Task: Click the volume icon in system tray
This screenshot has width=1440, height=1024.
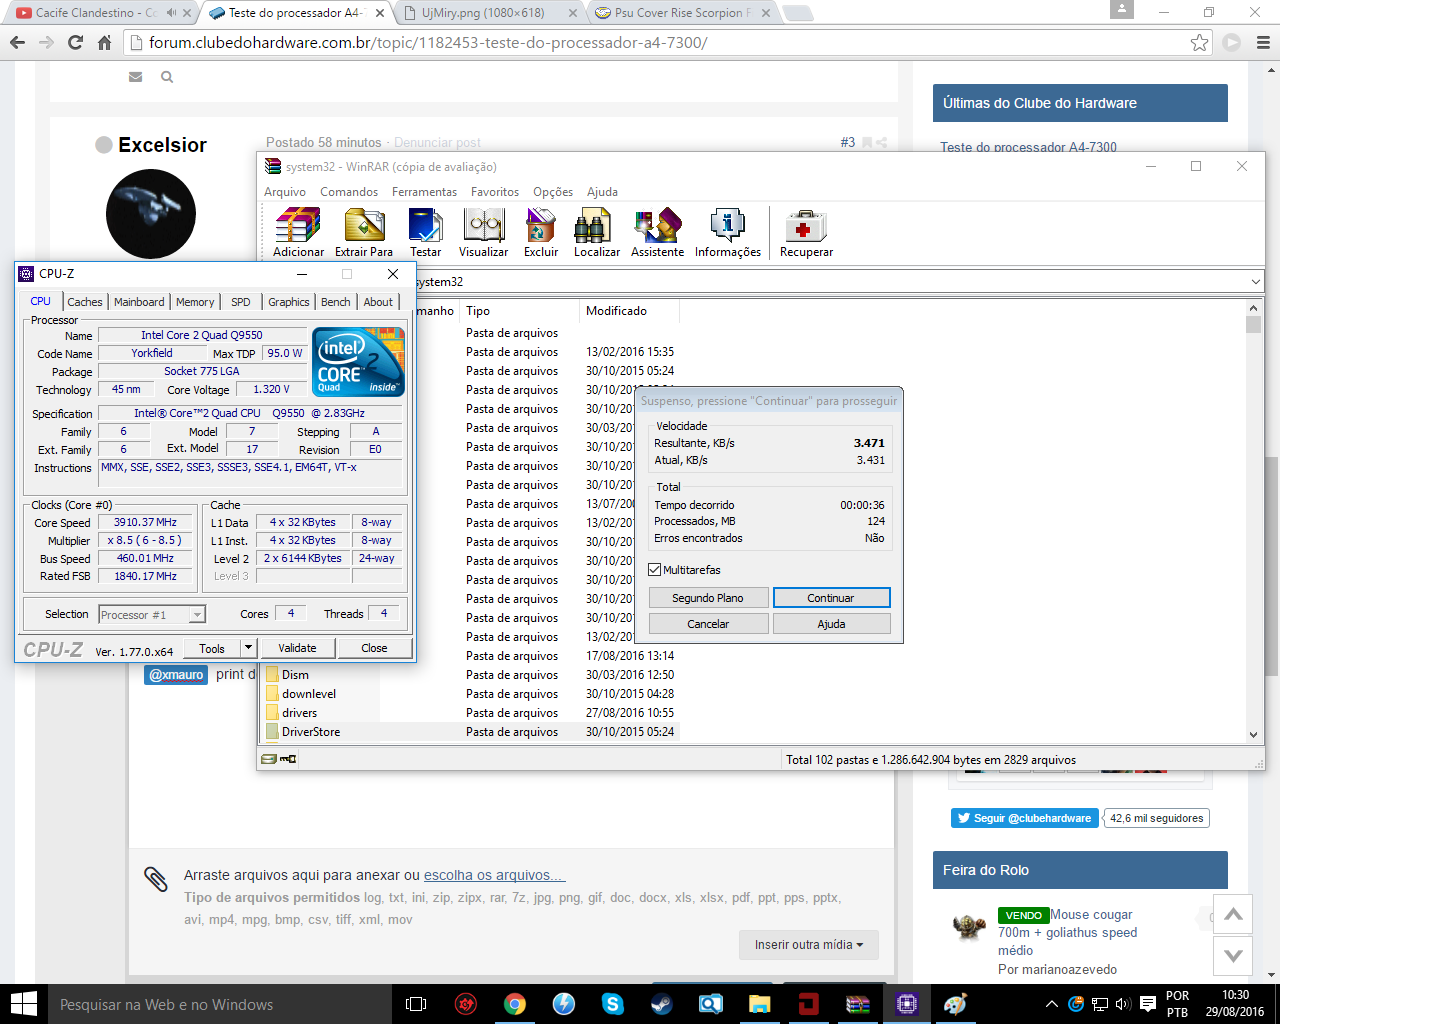Action: point(1123,1004)
